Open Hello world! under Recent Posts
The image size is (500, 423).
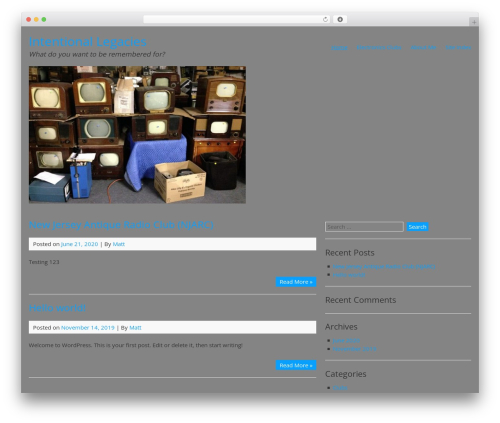349,275
